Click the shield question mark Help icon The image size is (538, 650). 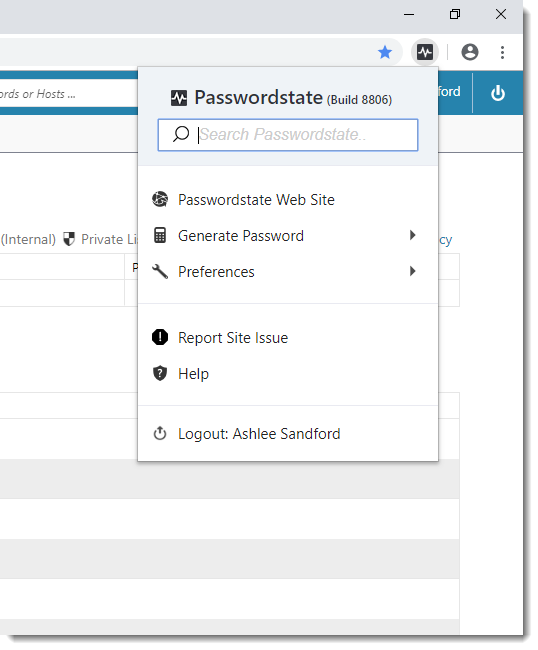coord(160,373)
